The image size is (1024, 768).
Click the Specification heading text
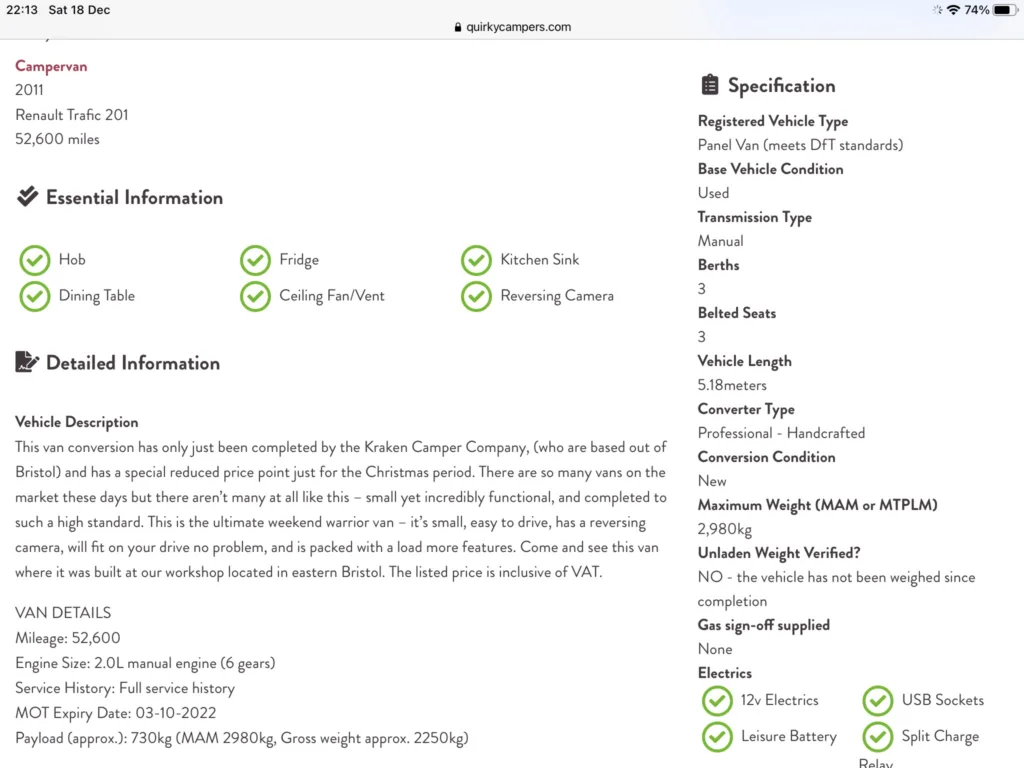pos(781,86)
